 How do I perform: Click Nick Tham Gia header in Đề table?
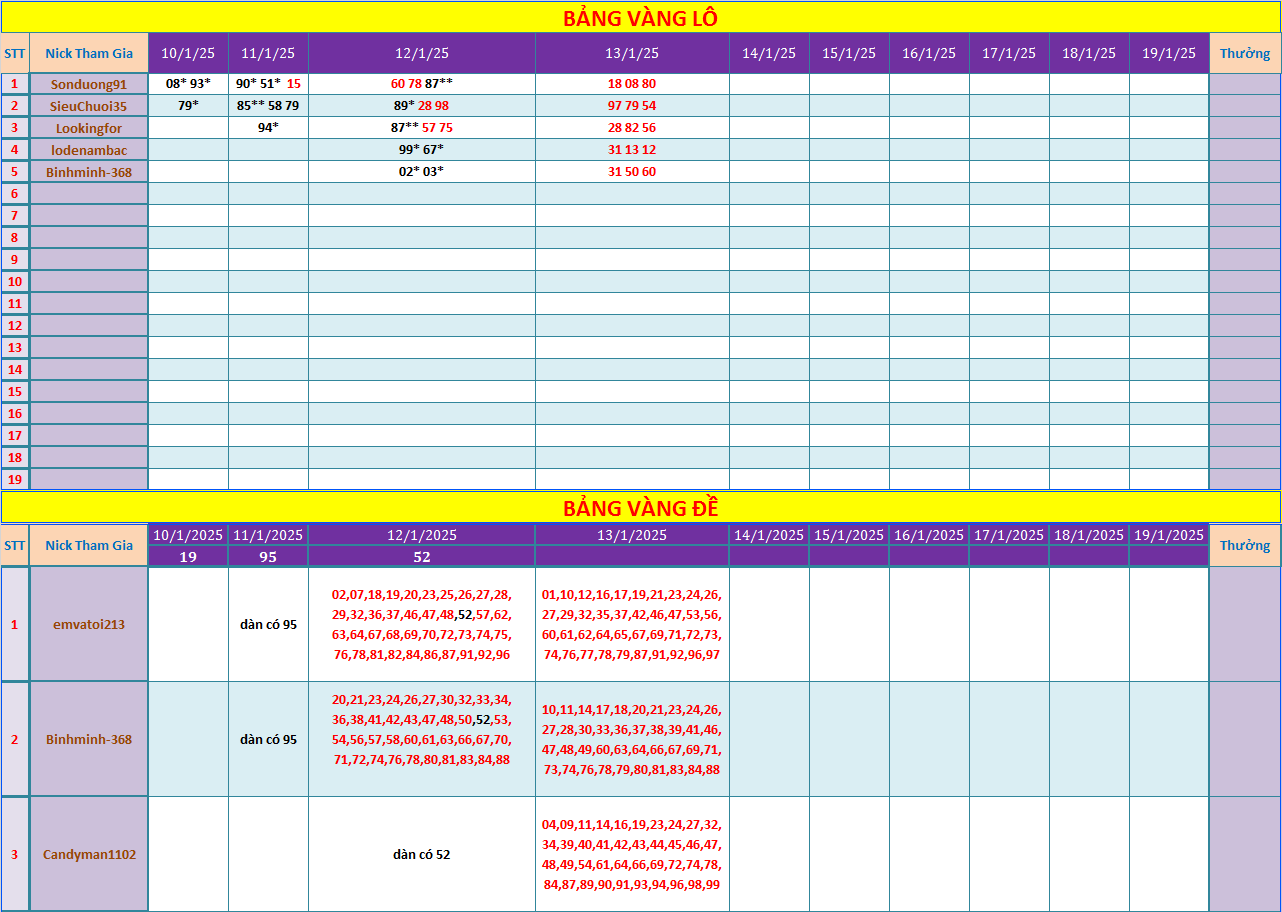pos(89,545)
